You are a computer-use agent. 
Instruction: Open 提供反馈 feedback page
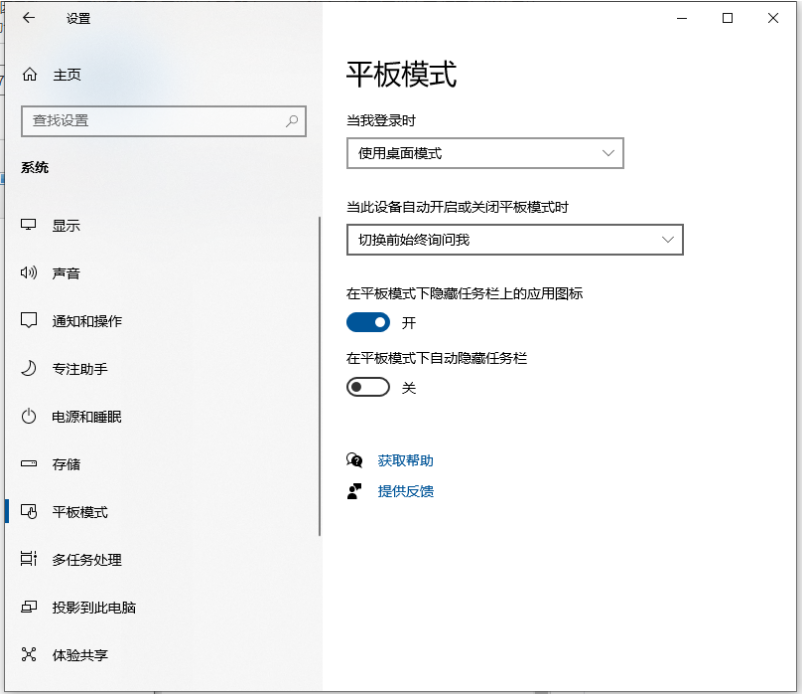(404, 491)
